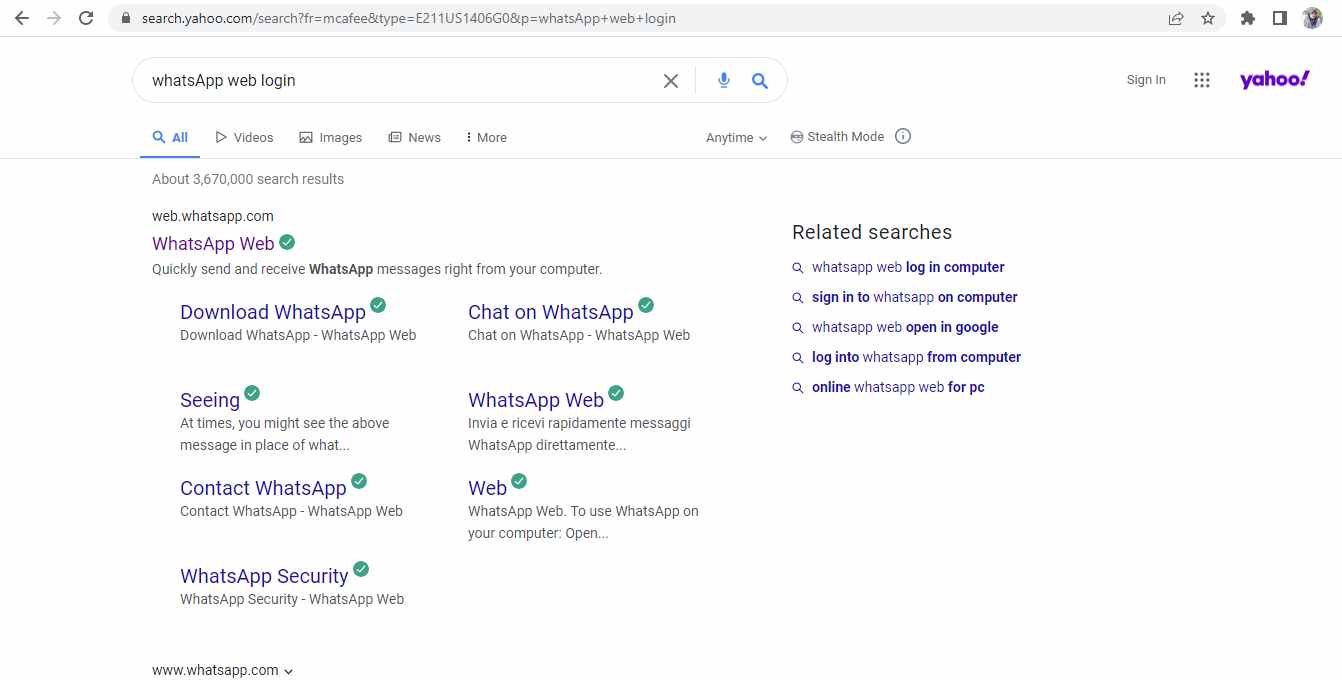Submit search with the magnifier icon
Viewport: 1342px width, 680px height.
pos(760,81)
